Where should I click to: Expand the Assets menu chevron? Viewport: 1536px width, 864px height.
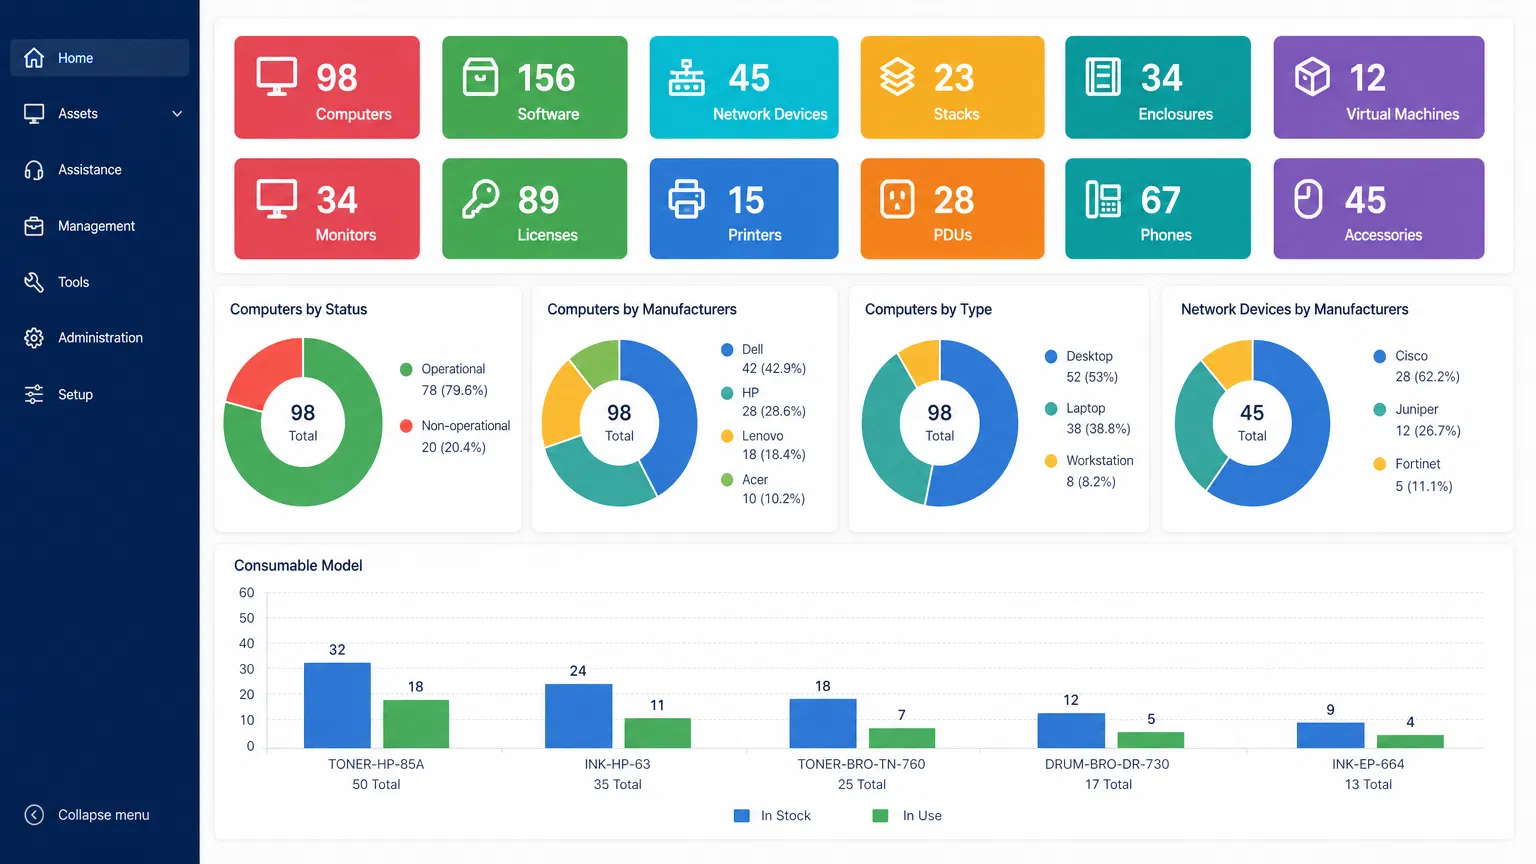[x=177, y=114]
